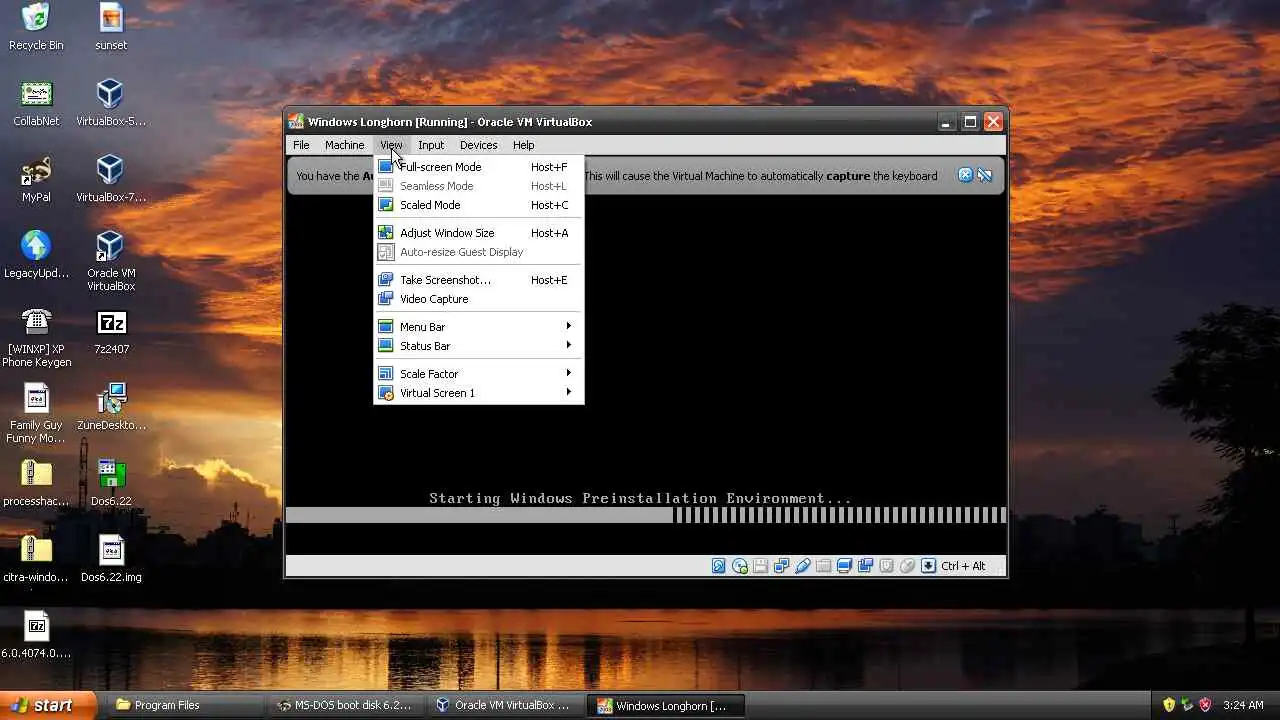This screenshot has width=1280, height=720.
Task: Select the ZuneDesktop desktop icon
Action: (111, 407)
